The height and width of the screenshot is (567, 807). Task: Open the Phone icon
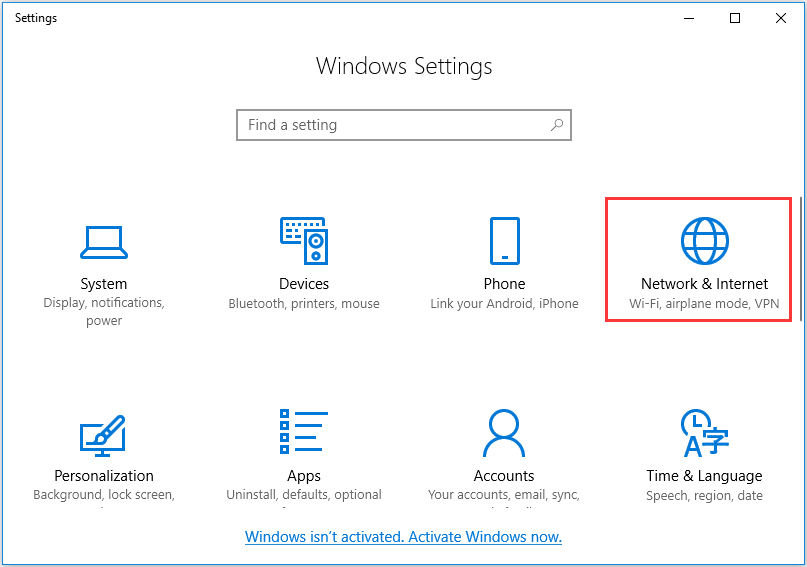pyautogui.click(x=504, y=241)
